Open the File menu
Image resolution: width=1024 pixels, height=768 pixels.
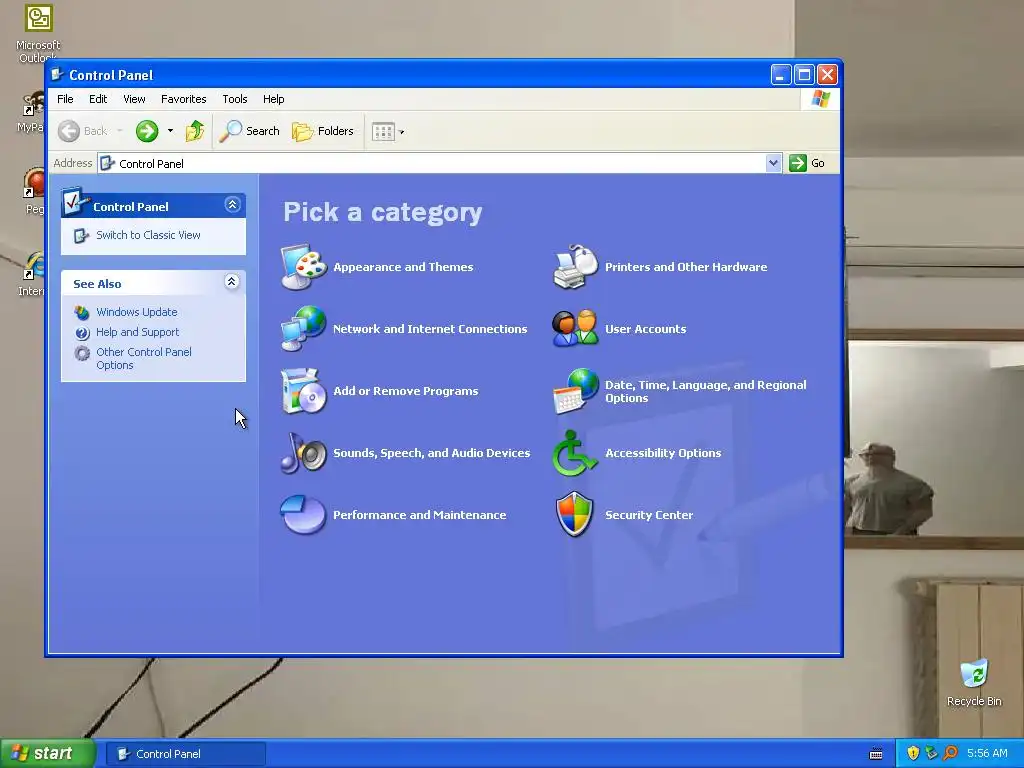[x=65, y=99]
